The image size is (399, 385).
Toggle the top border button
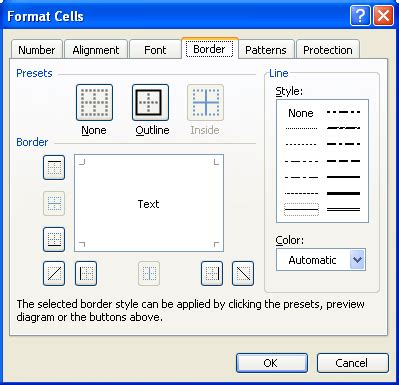pos(54,167)
